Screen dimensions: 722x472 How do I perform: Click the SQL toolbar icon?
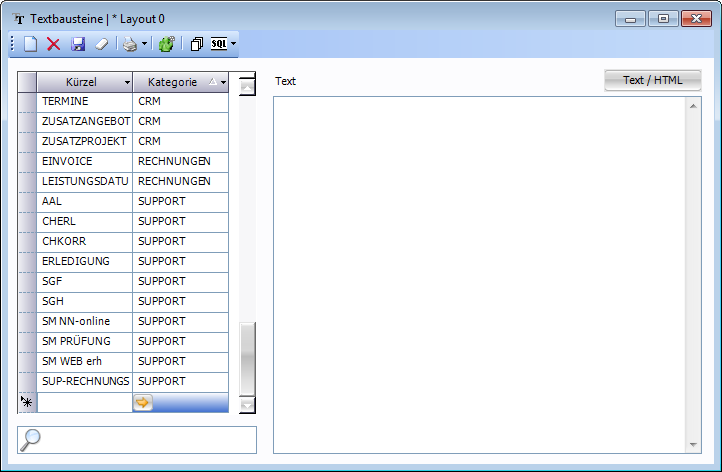click(x=219, y=44)
